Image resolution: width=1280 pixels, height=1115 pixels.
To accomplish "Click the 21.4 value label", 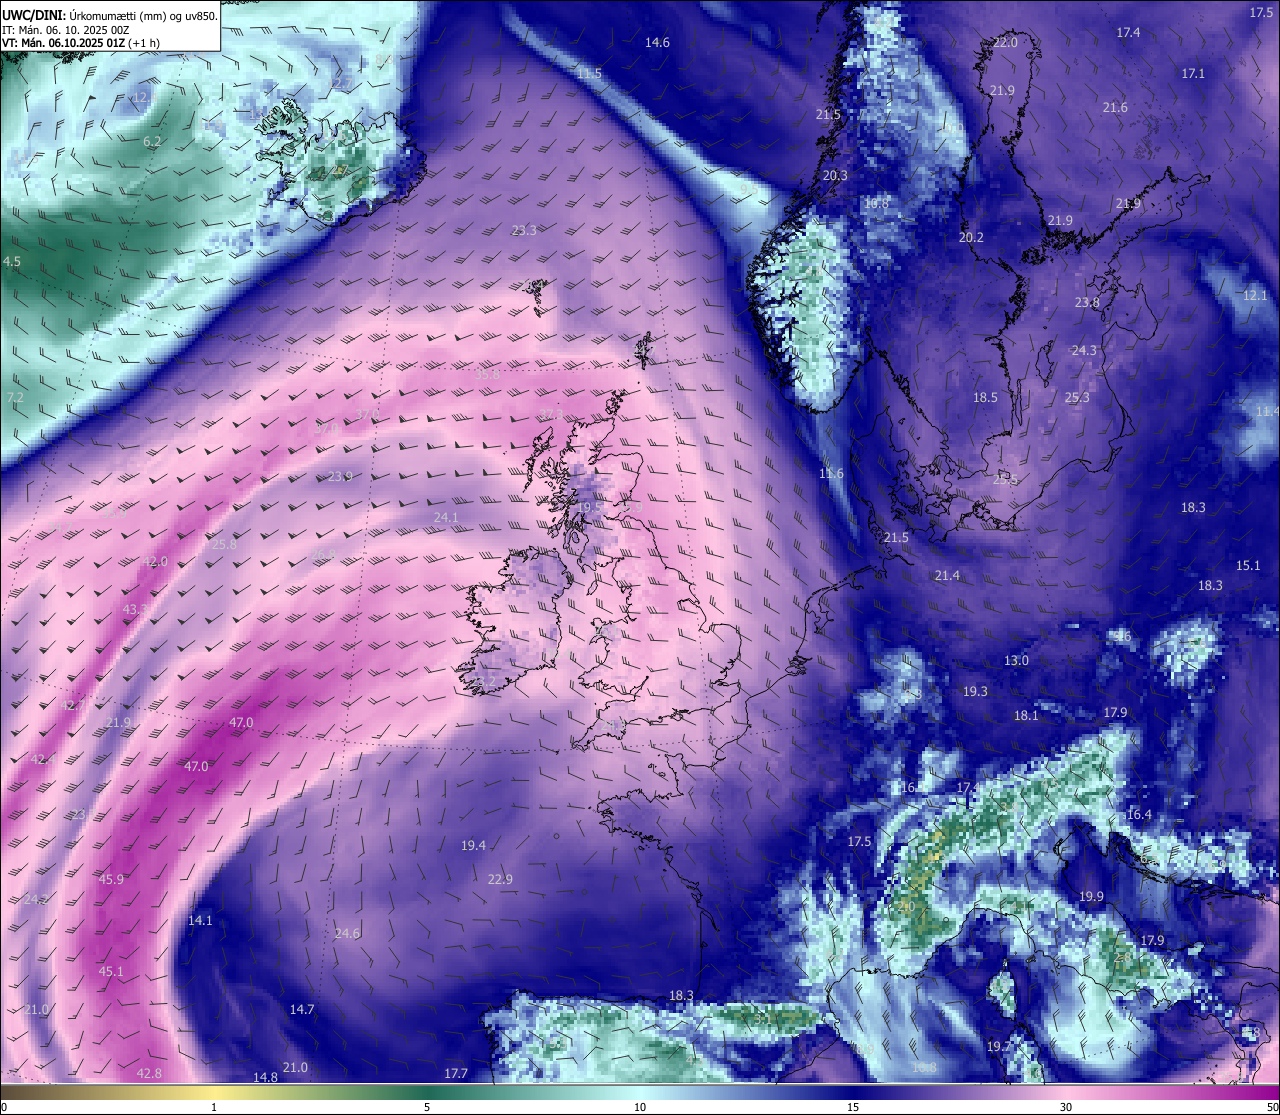I will [x=947, y=576].
